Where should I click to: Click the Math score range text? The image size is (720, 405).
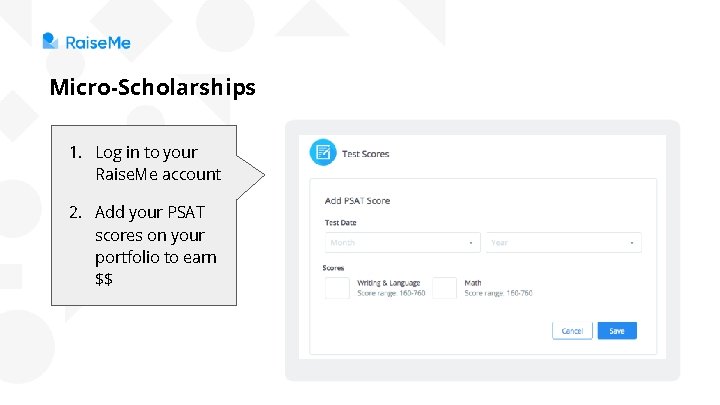(x=498, y=293)
